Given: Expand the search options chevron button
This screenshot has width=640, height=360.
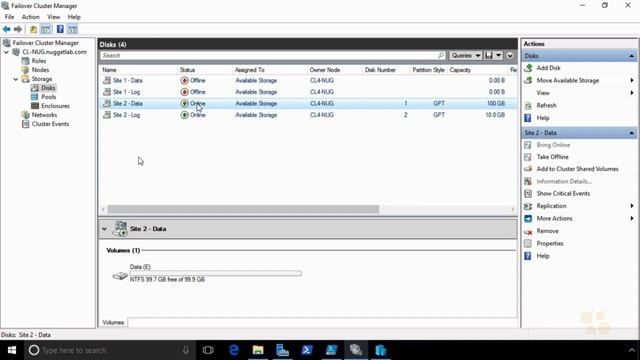Looking at the screenshot, I should tap(510, 56).
